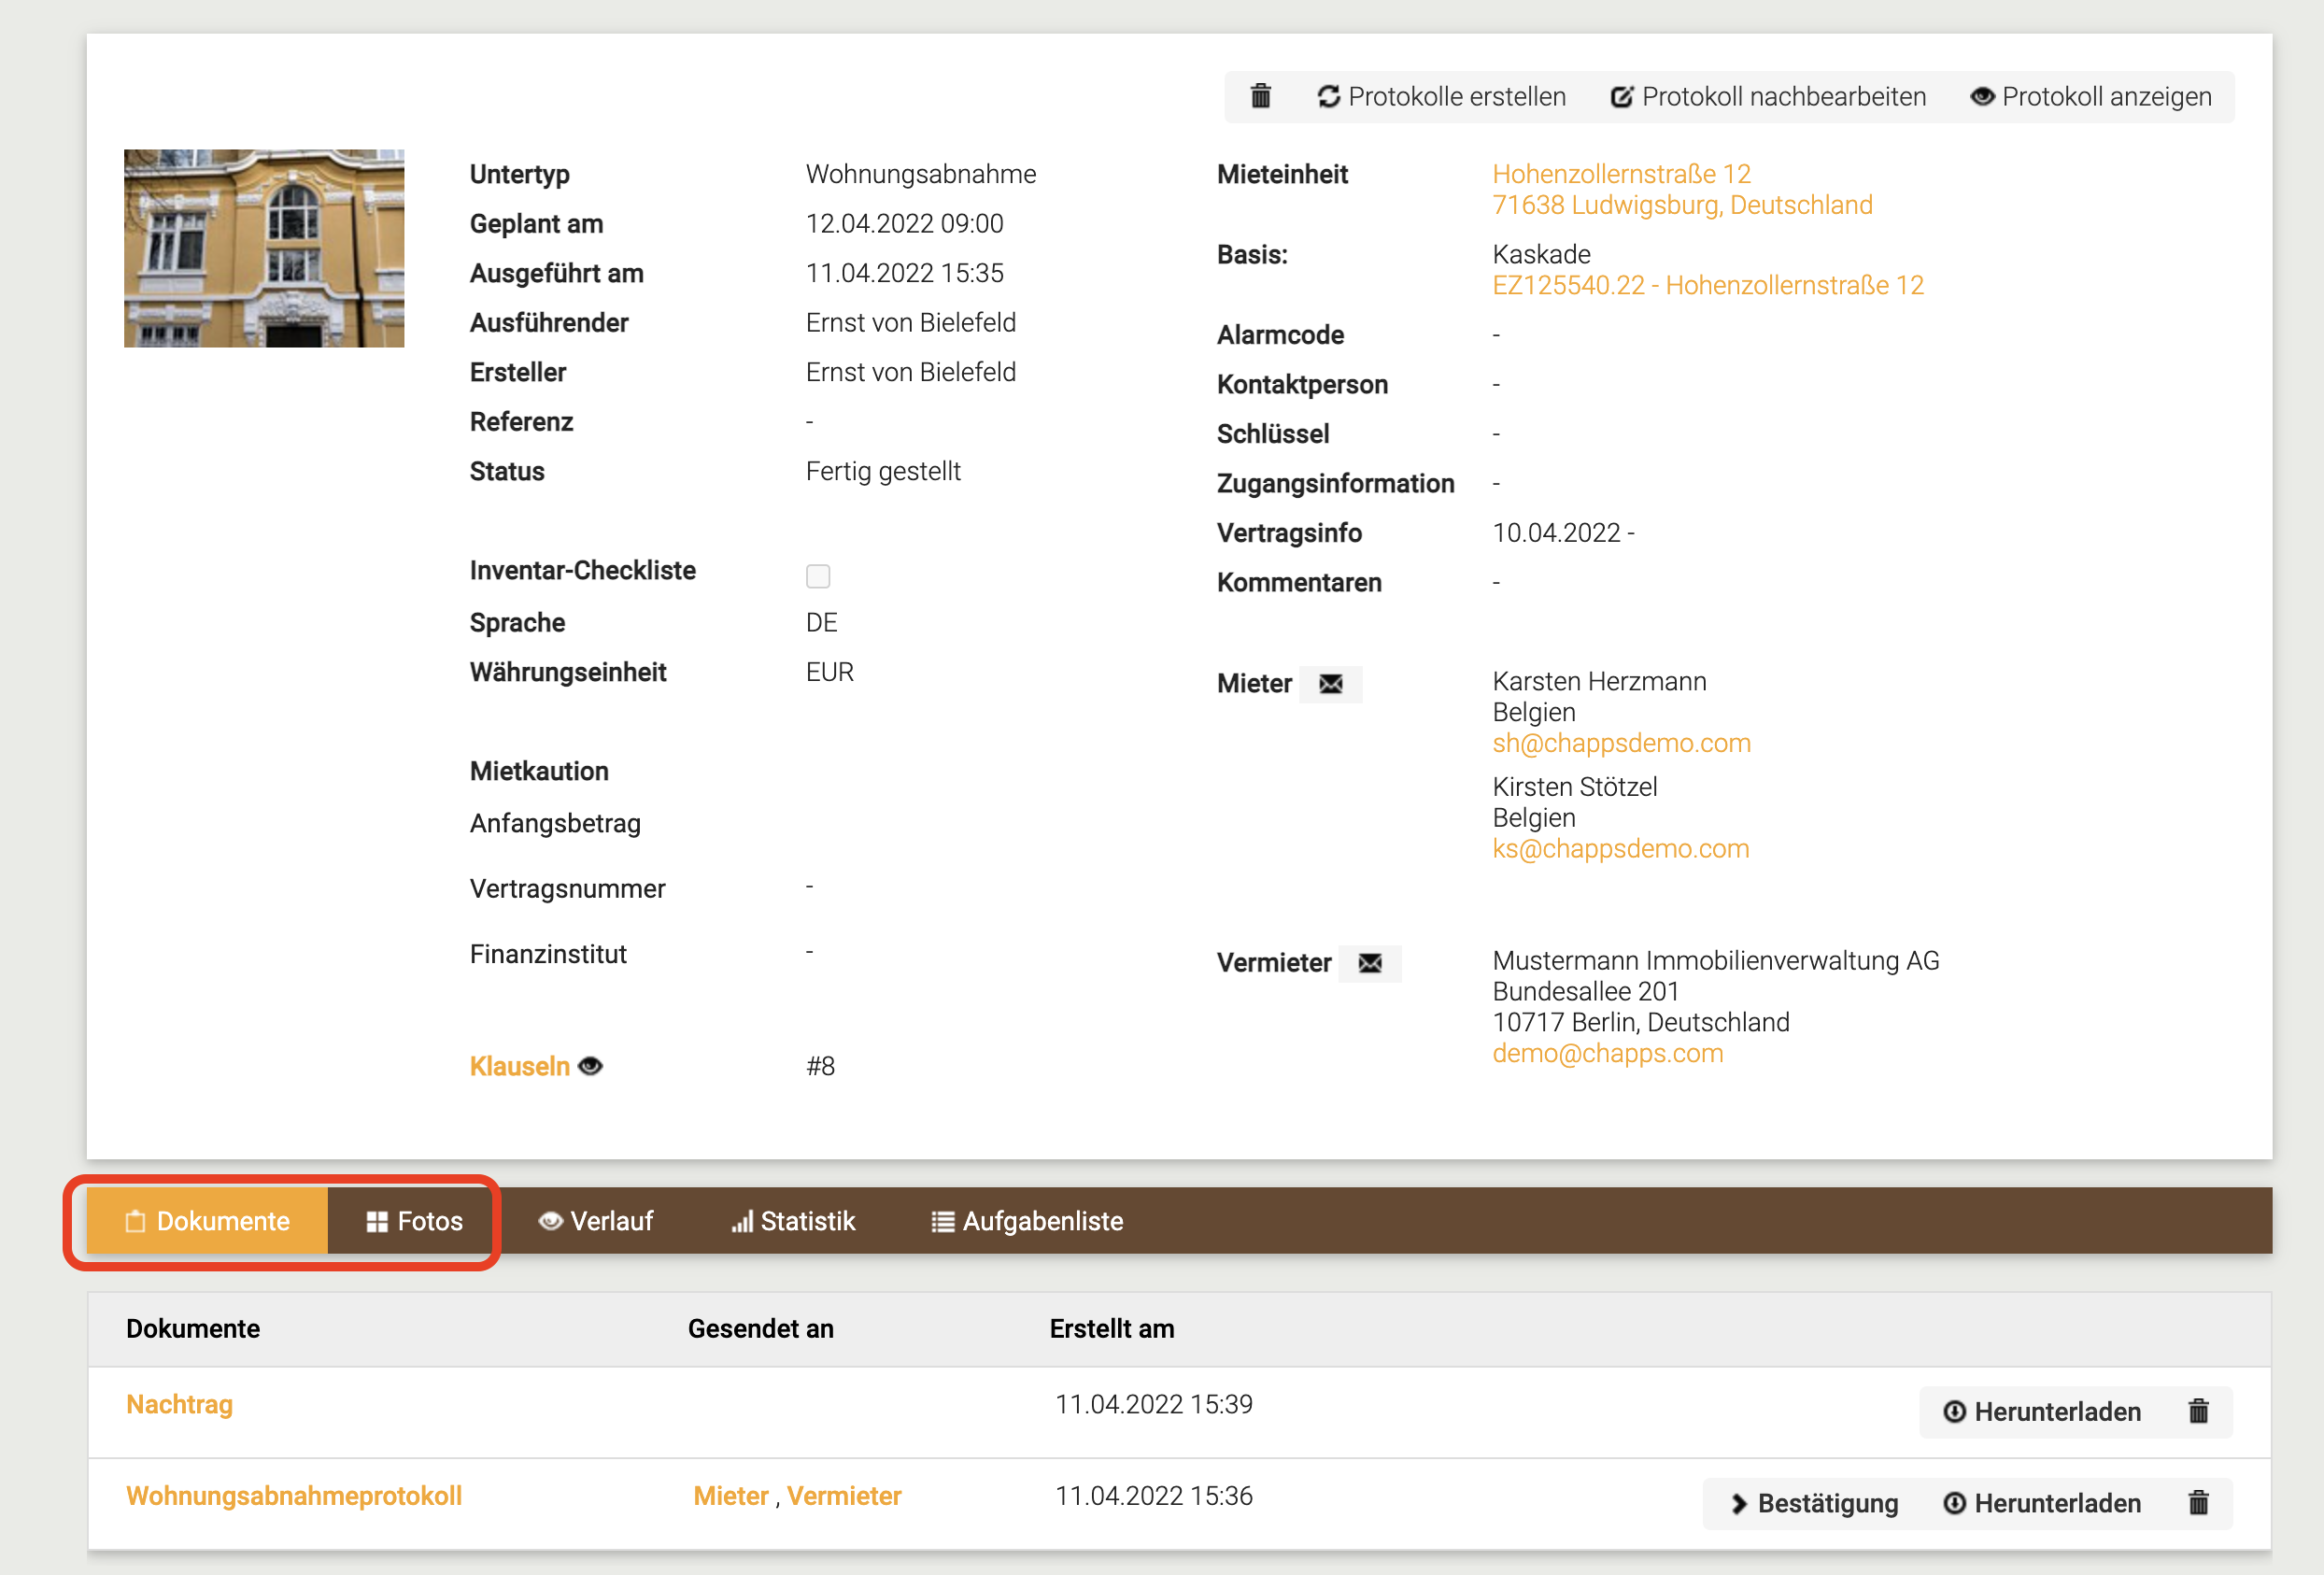The height and width of the screenshot is (1575, 2324).
Task: Click email link sh@chappsdemo.com
Action: (x=1620, y=743)
